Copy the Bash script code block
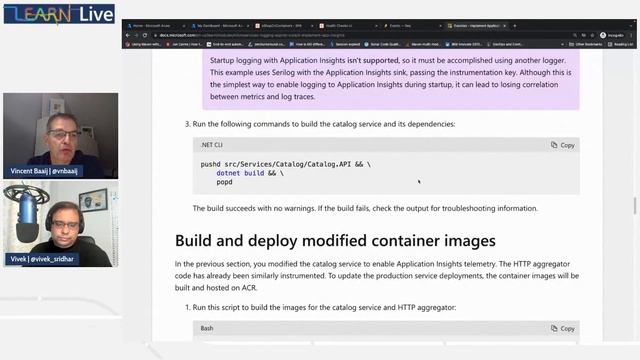Image resolution: width=640 pixels, height=360 pixels. [x=563, y=328]
